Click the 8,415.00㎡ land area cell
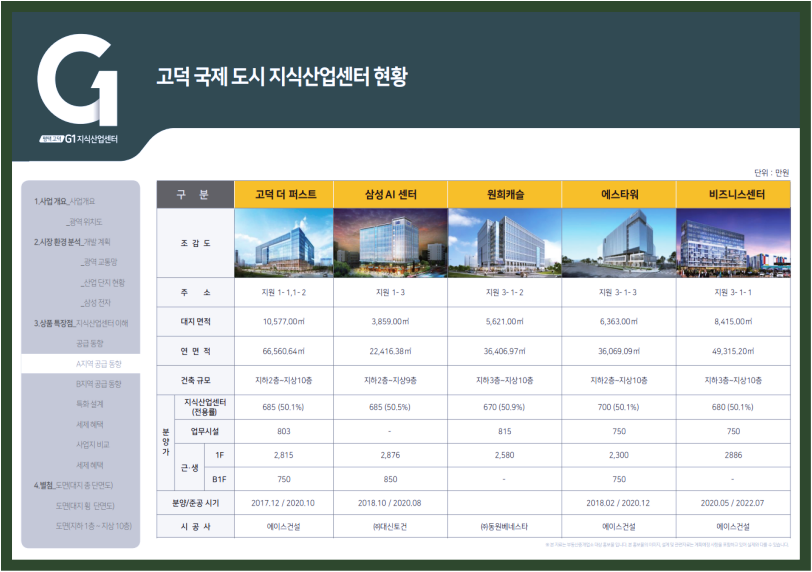The height and width of the screenshot is (572, 812). [733, 321]
